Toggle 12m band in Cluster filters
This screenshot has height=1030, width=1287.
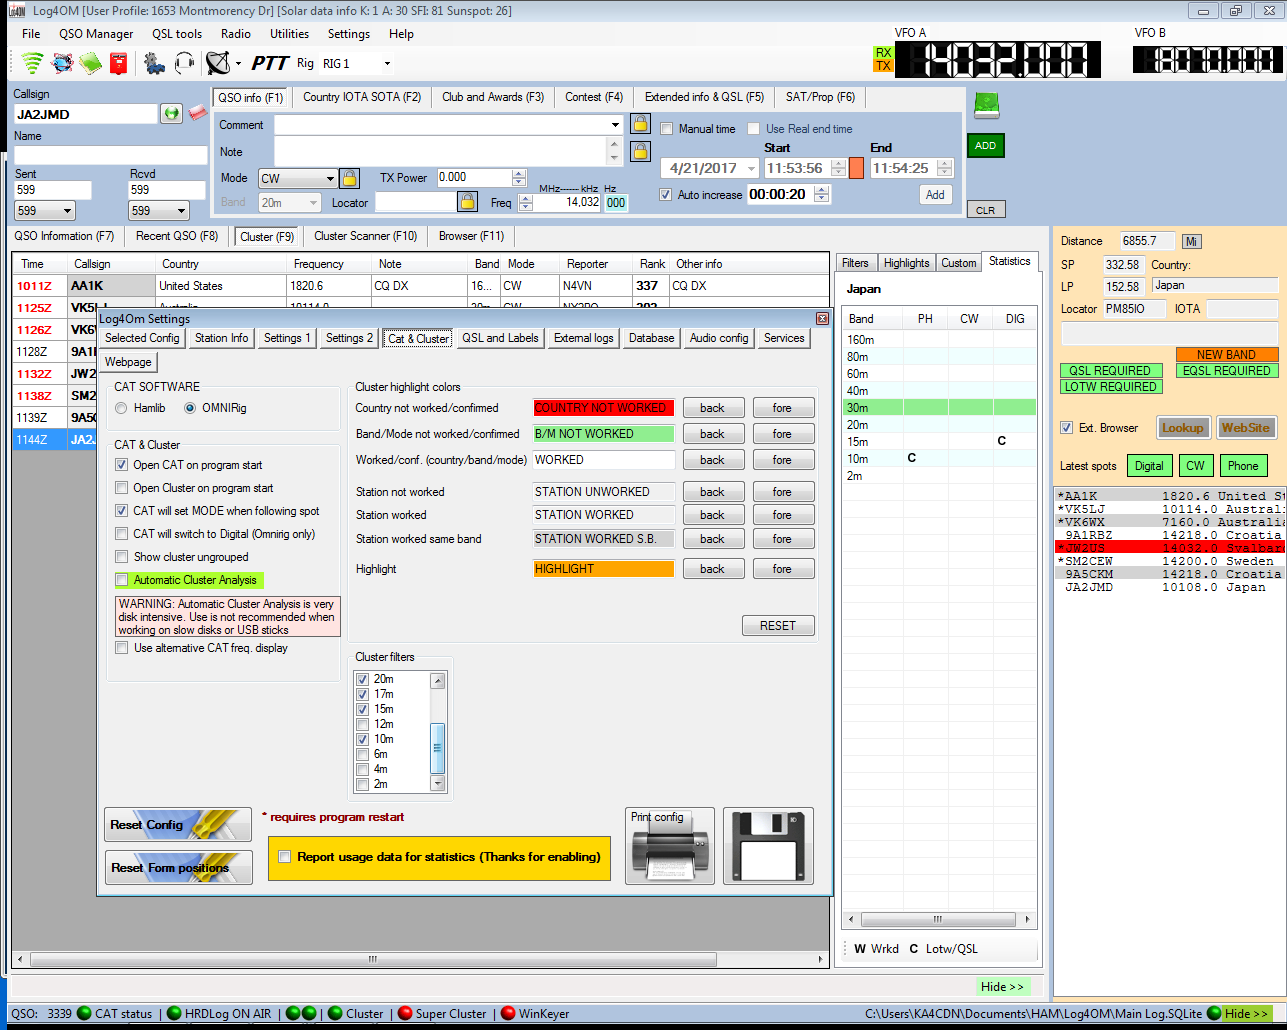pos(363,724)
